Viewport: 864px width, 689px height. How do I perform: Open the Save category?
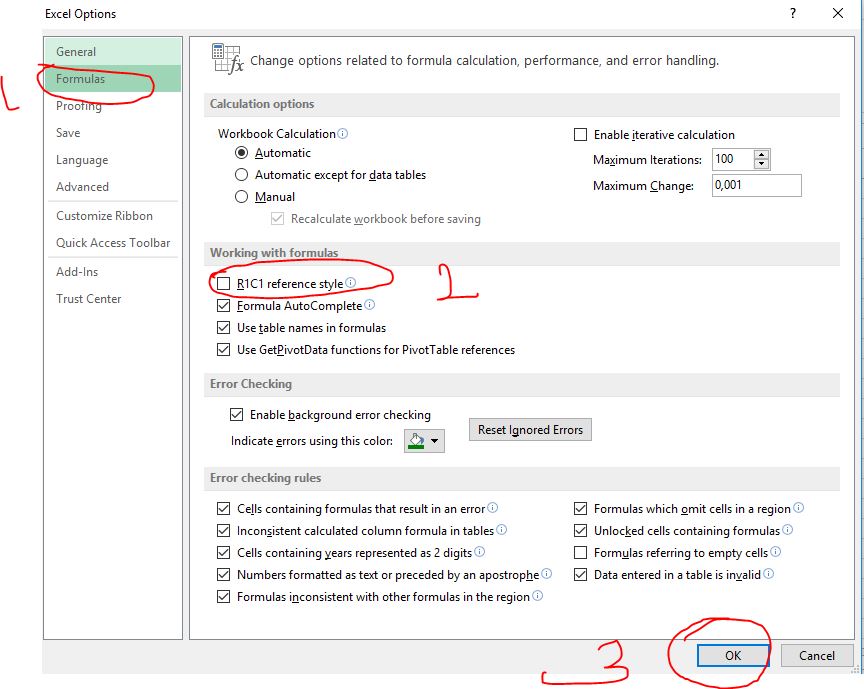[x=113, y=133]
